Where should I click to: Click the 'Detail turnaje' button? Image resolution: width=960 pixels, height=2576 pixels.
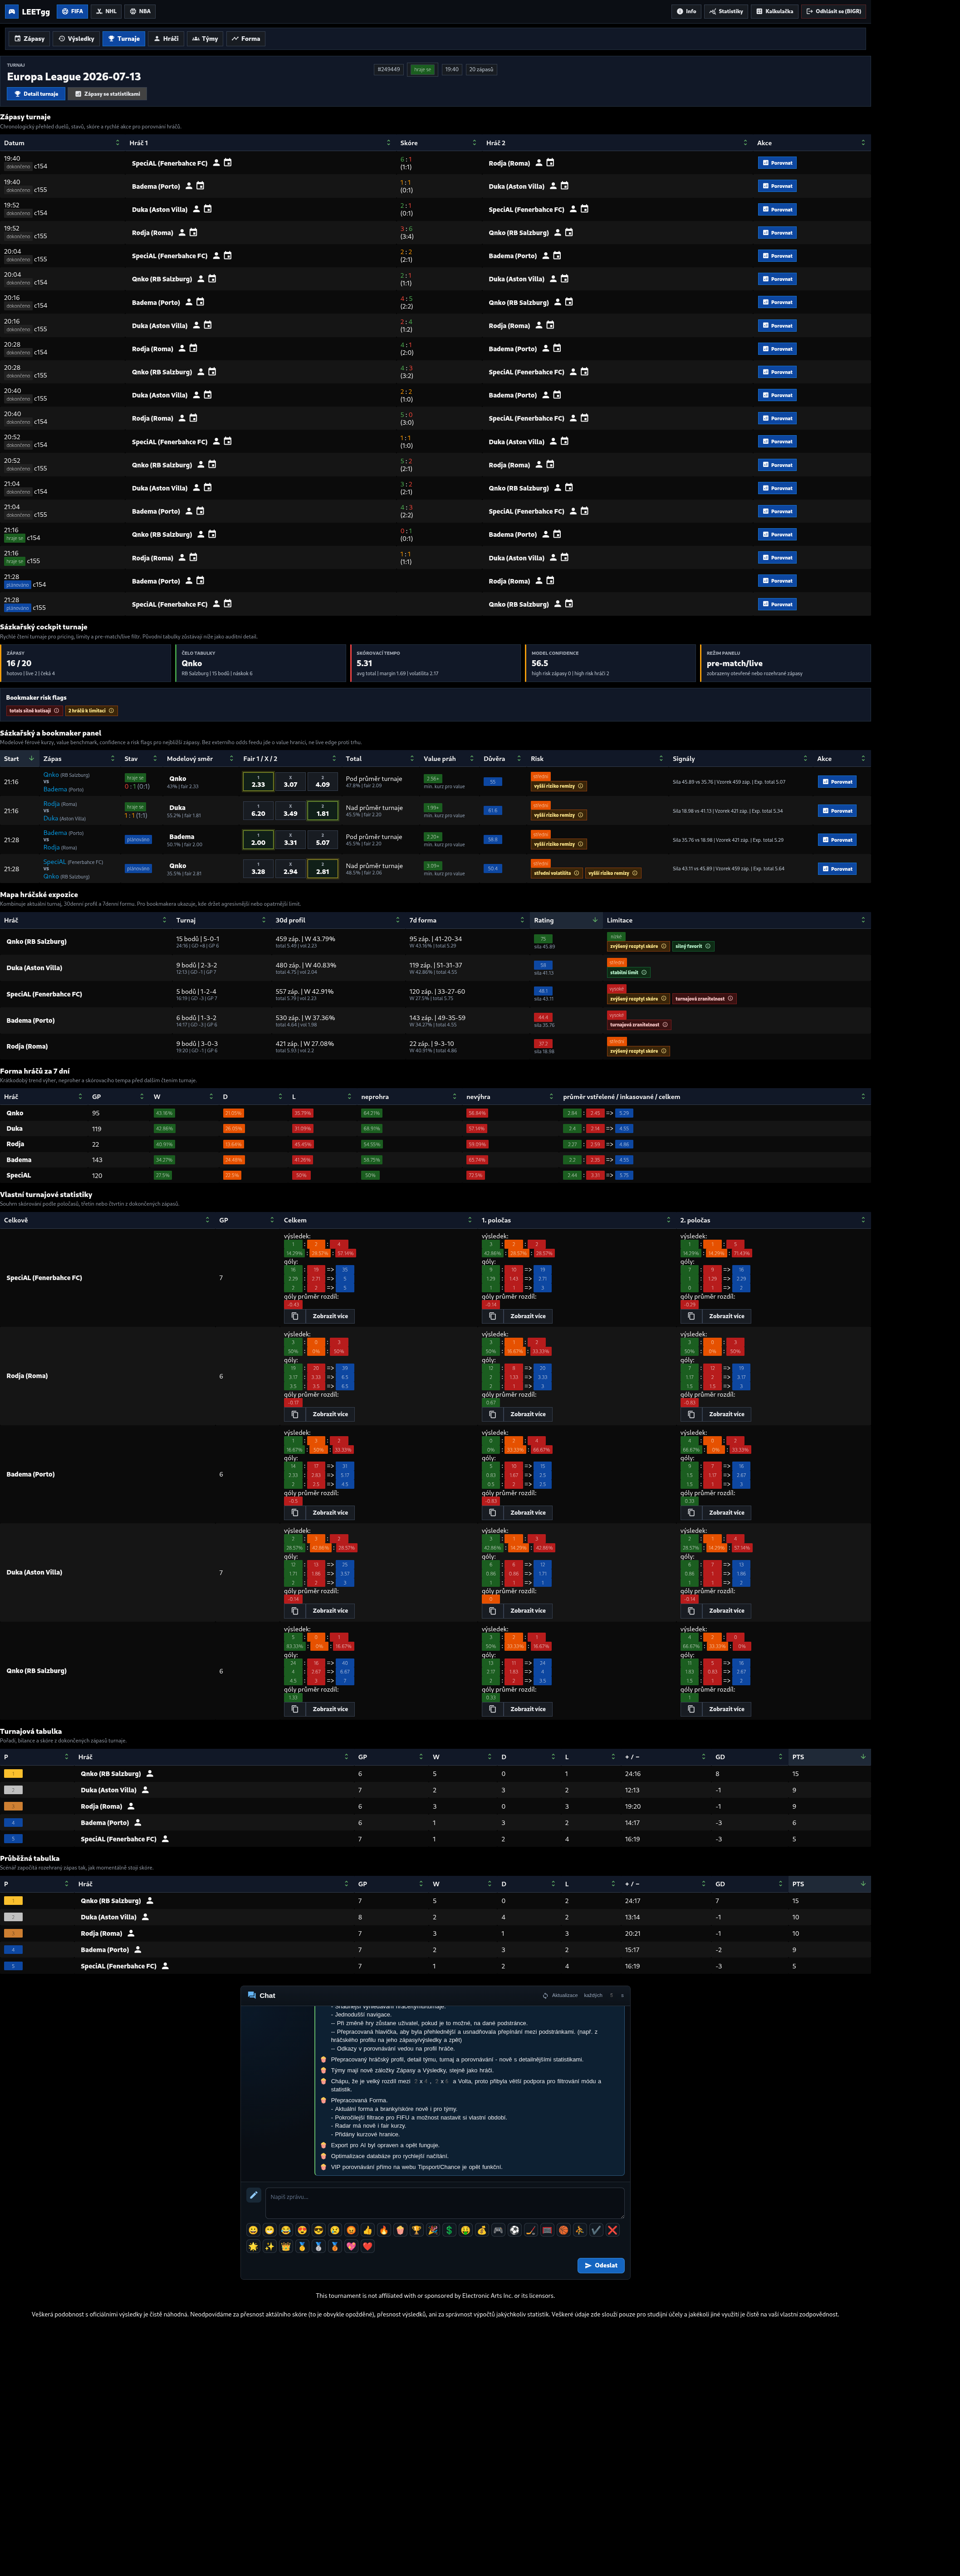(36, 94)
